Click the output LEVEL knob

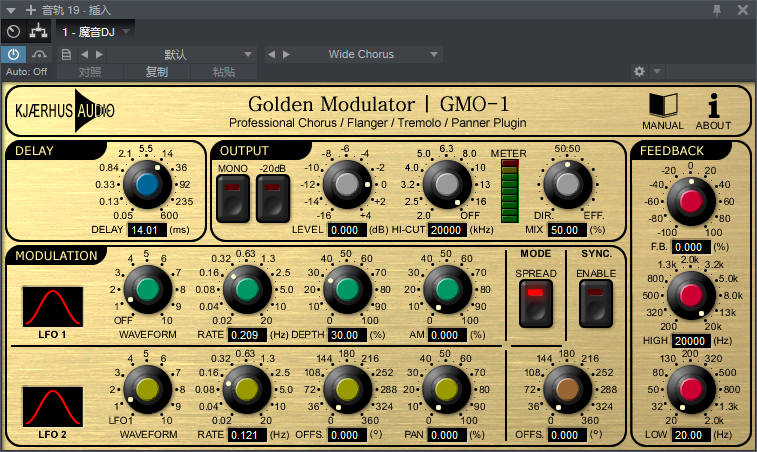click(347, 184)
